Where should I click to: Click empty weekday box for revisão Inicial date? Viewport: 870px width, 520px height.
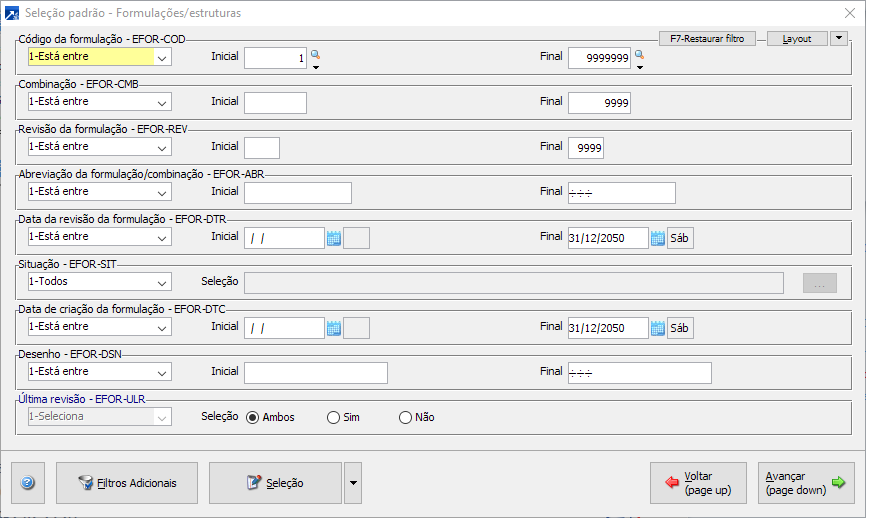click(x=356, y=238)
